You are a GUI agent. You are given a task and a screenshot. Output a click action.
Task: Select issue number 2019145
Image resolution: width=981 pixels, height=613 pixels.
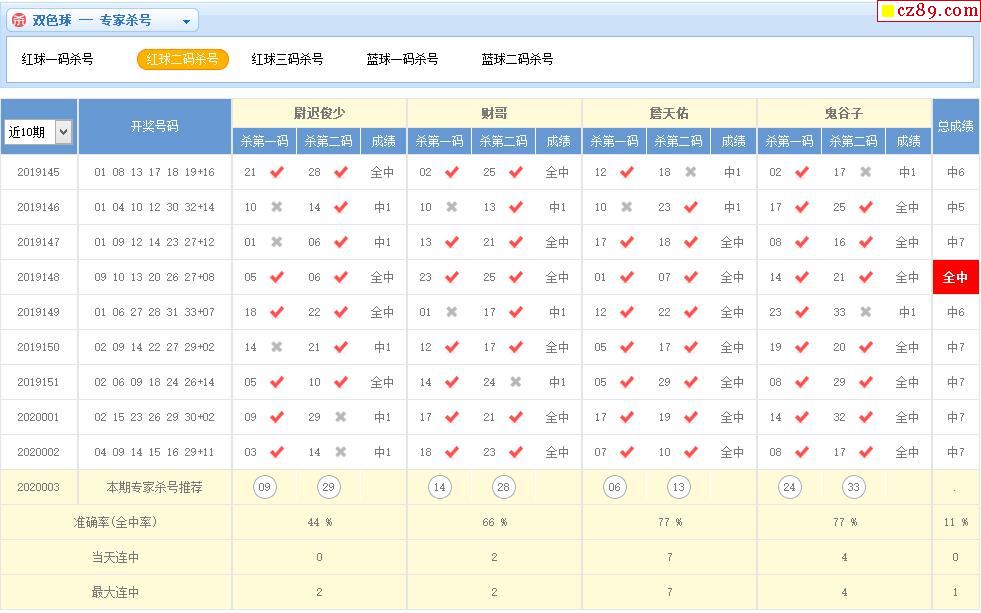[38, 172]
